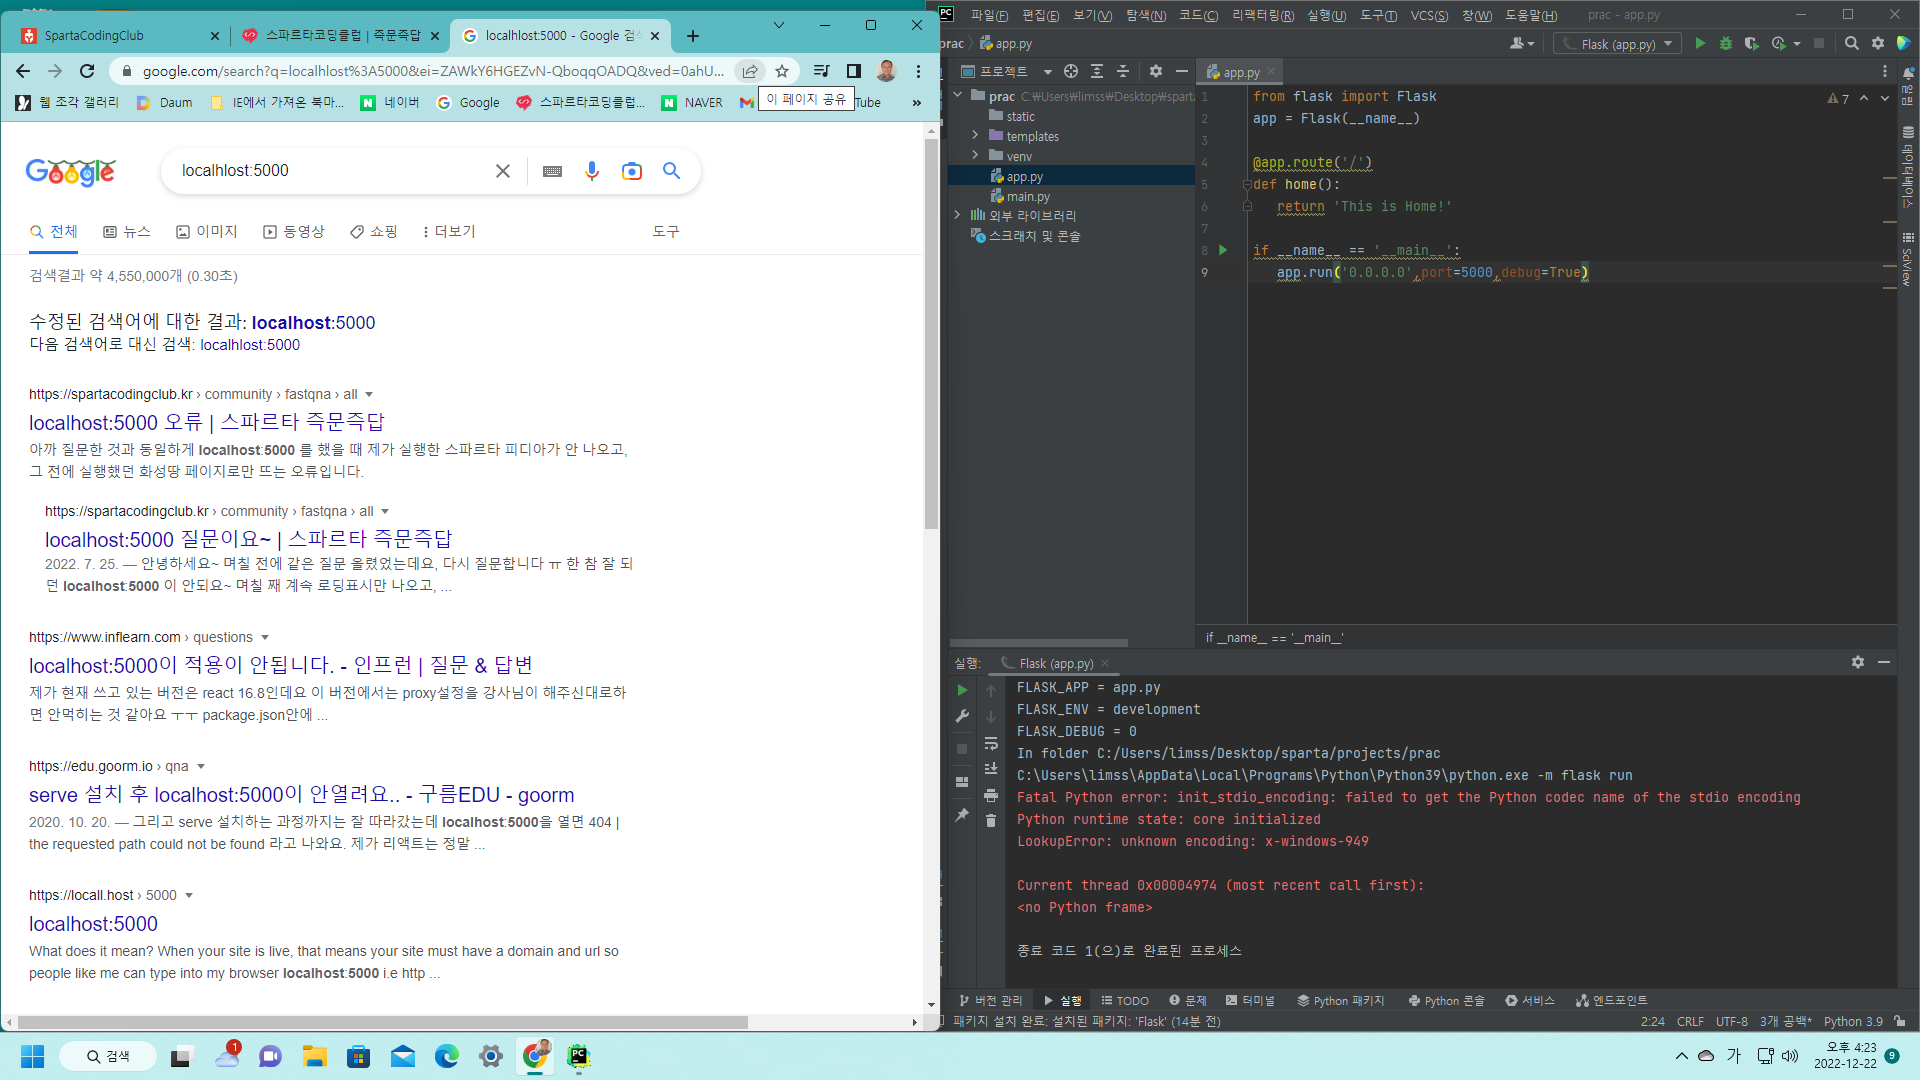
Task: Click the Chrome address bar URL
Action: (x=433, y=71)
